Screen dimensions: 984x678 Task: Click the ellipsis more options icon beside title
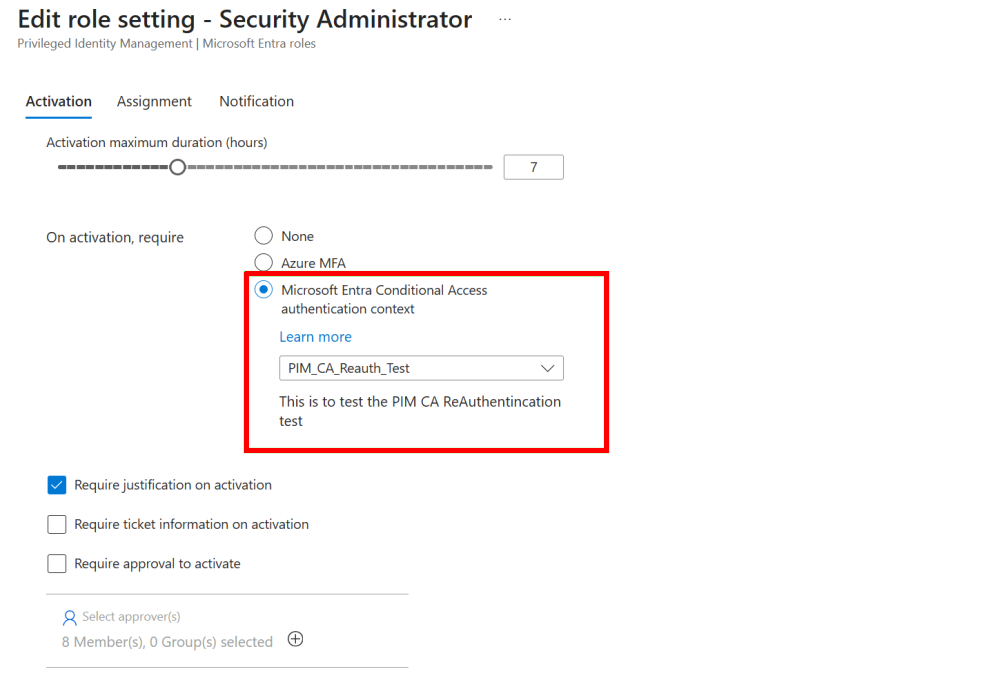(504, 20)
